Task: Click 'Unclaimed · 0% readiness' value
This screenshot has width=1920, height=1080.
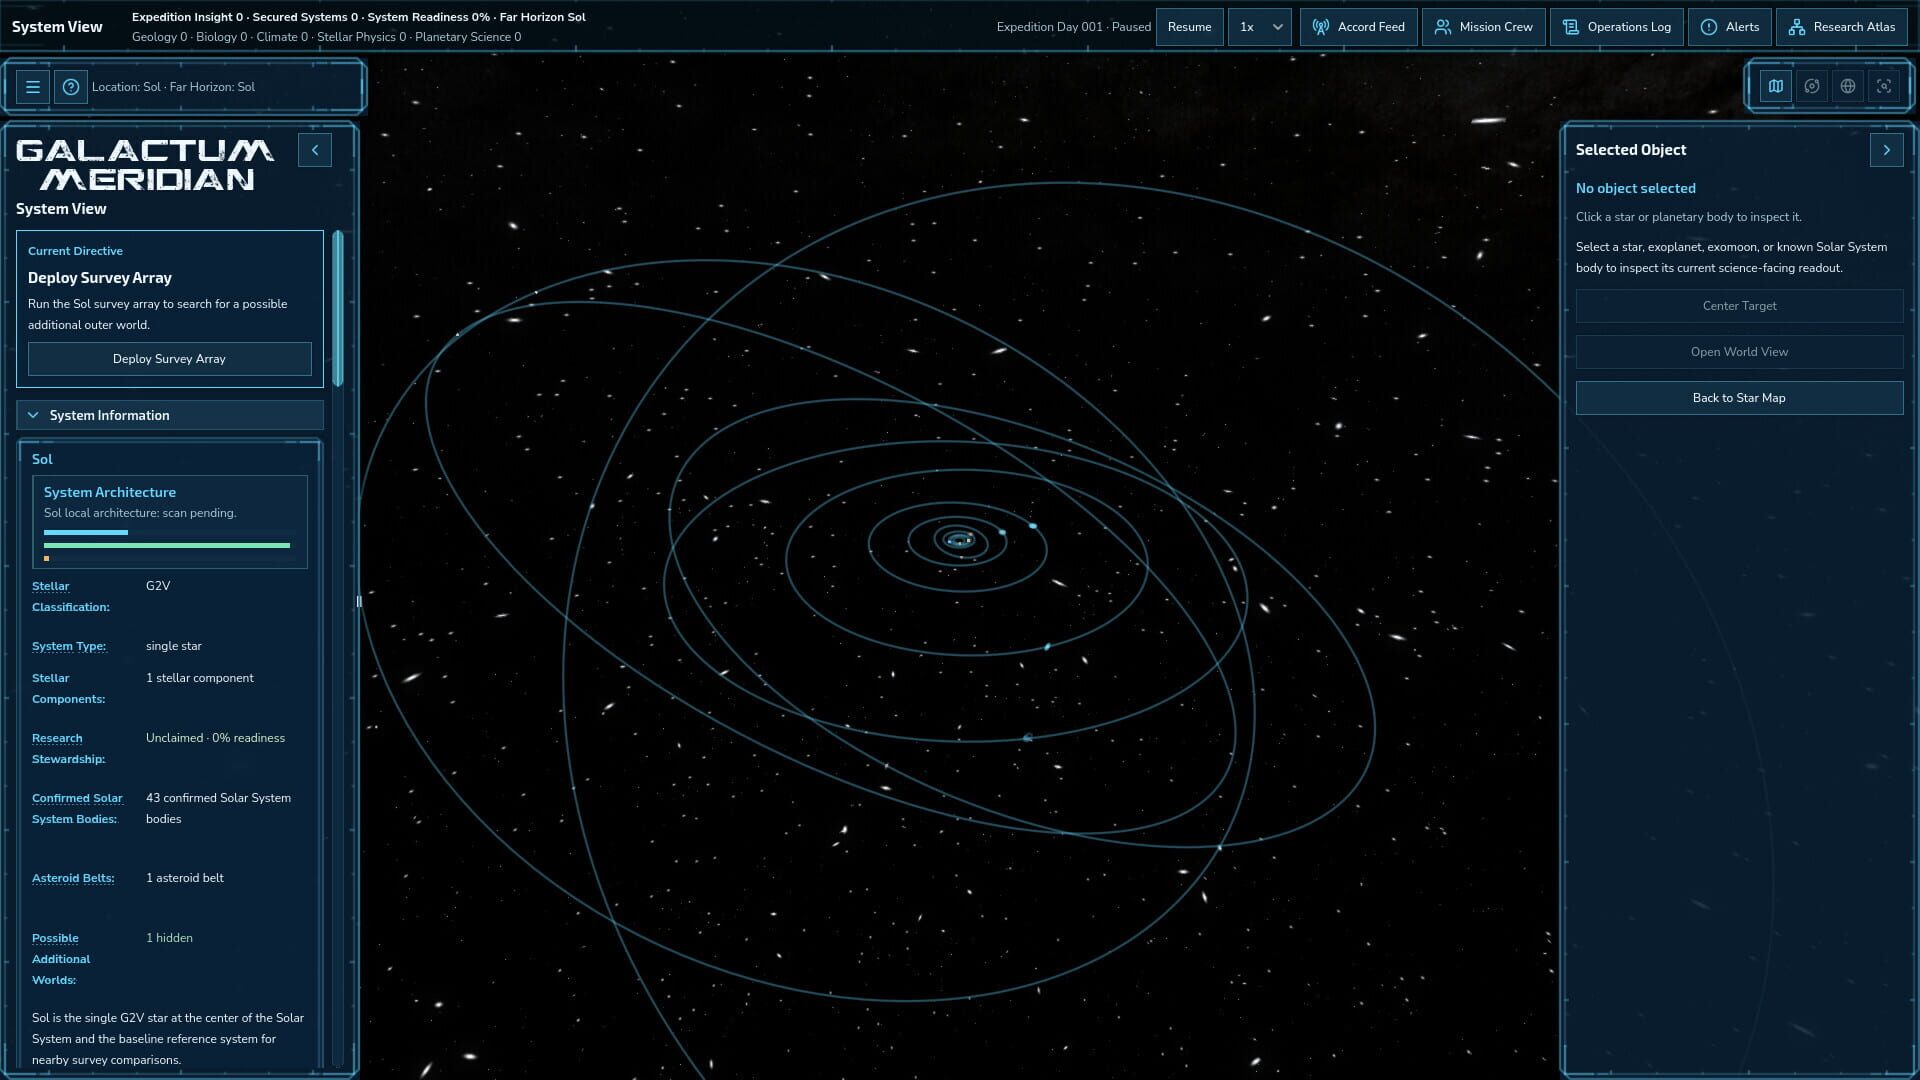Action: tap(215, 738)
